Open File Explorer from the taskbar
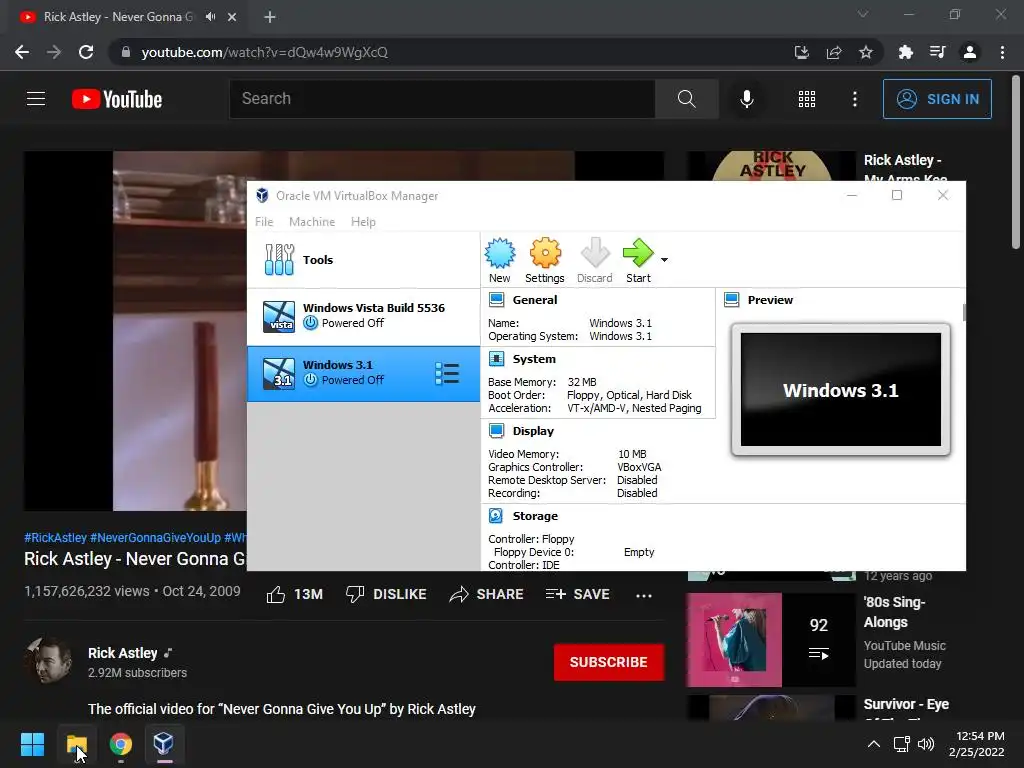This screenshot has width=1024, height=768. coord(77,744)
